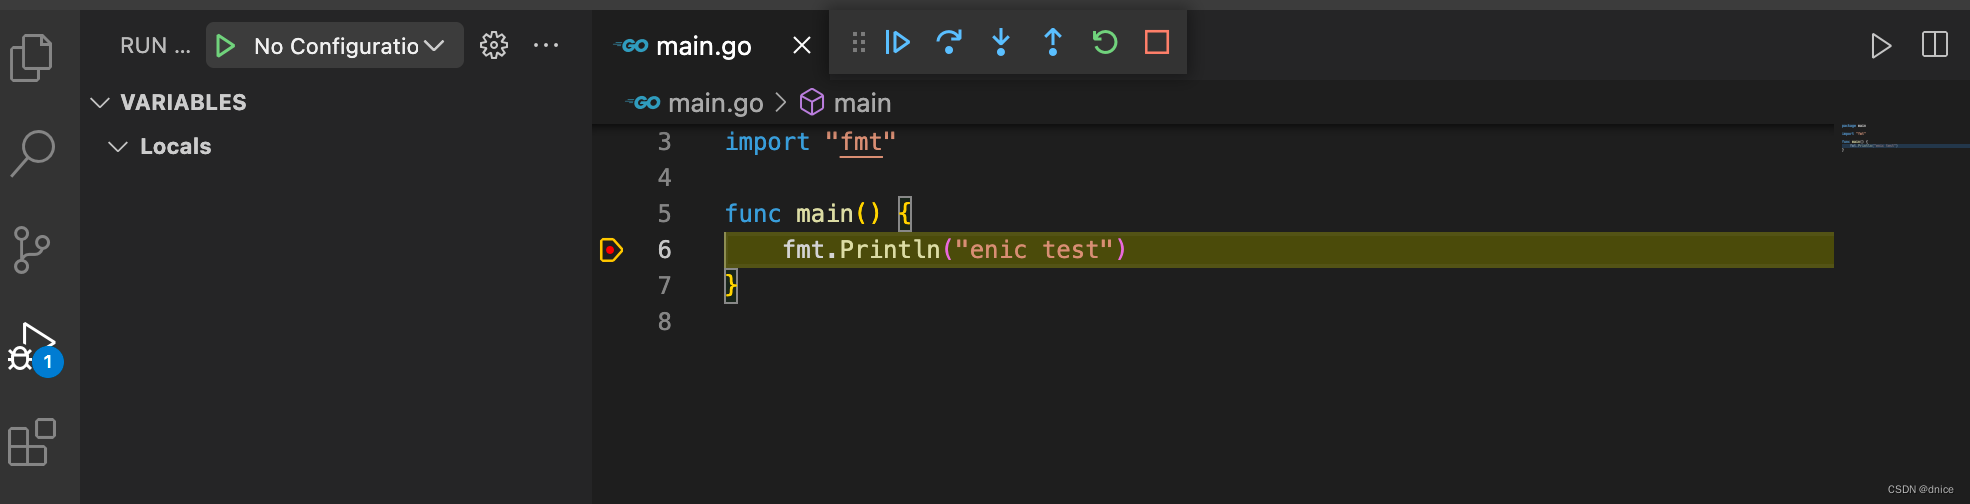Open the Explorer view in activity bar
The width and height of the screenshot is (1970, 504).
pos(32,57)
